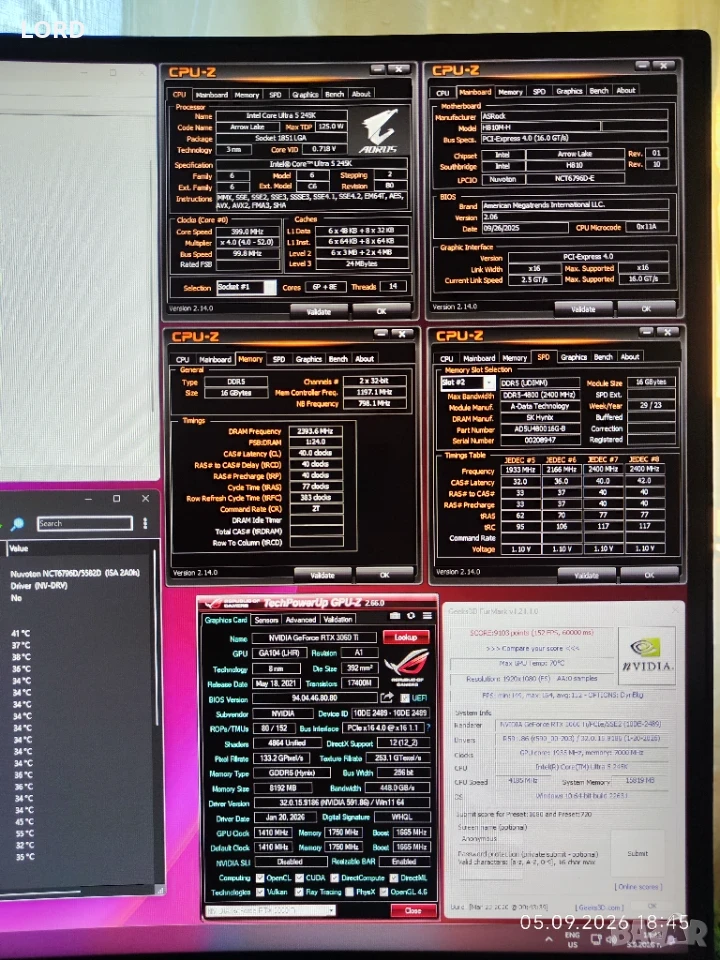Click the GPU-Z screenshot camera icon
This screenshot has width=720, height=960.
pos(395,615)
